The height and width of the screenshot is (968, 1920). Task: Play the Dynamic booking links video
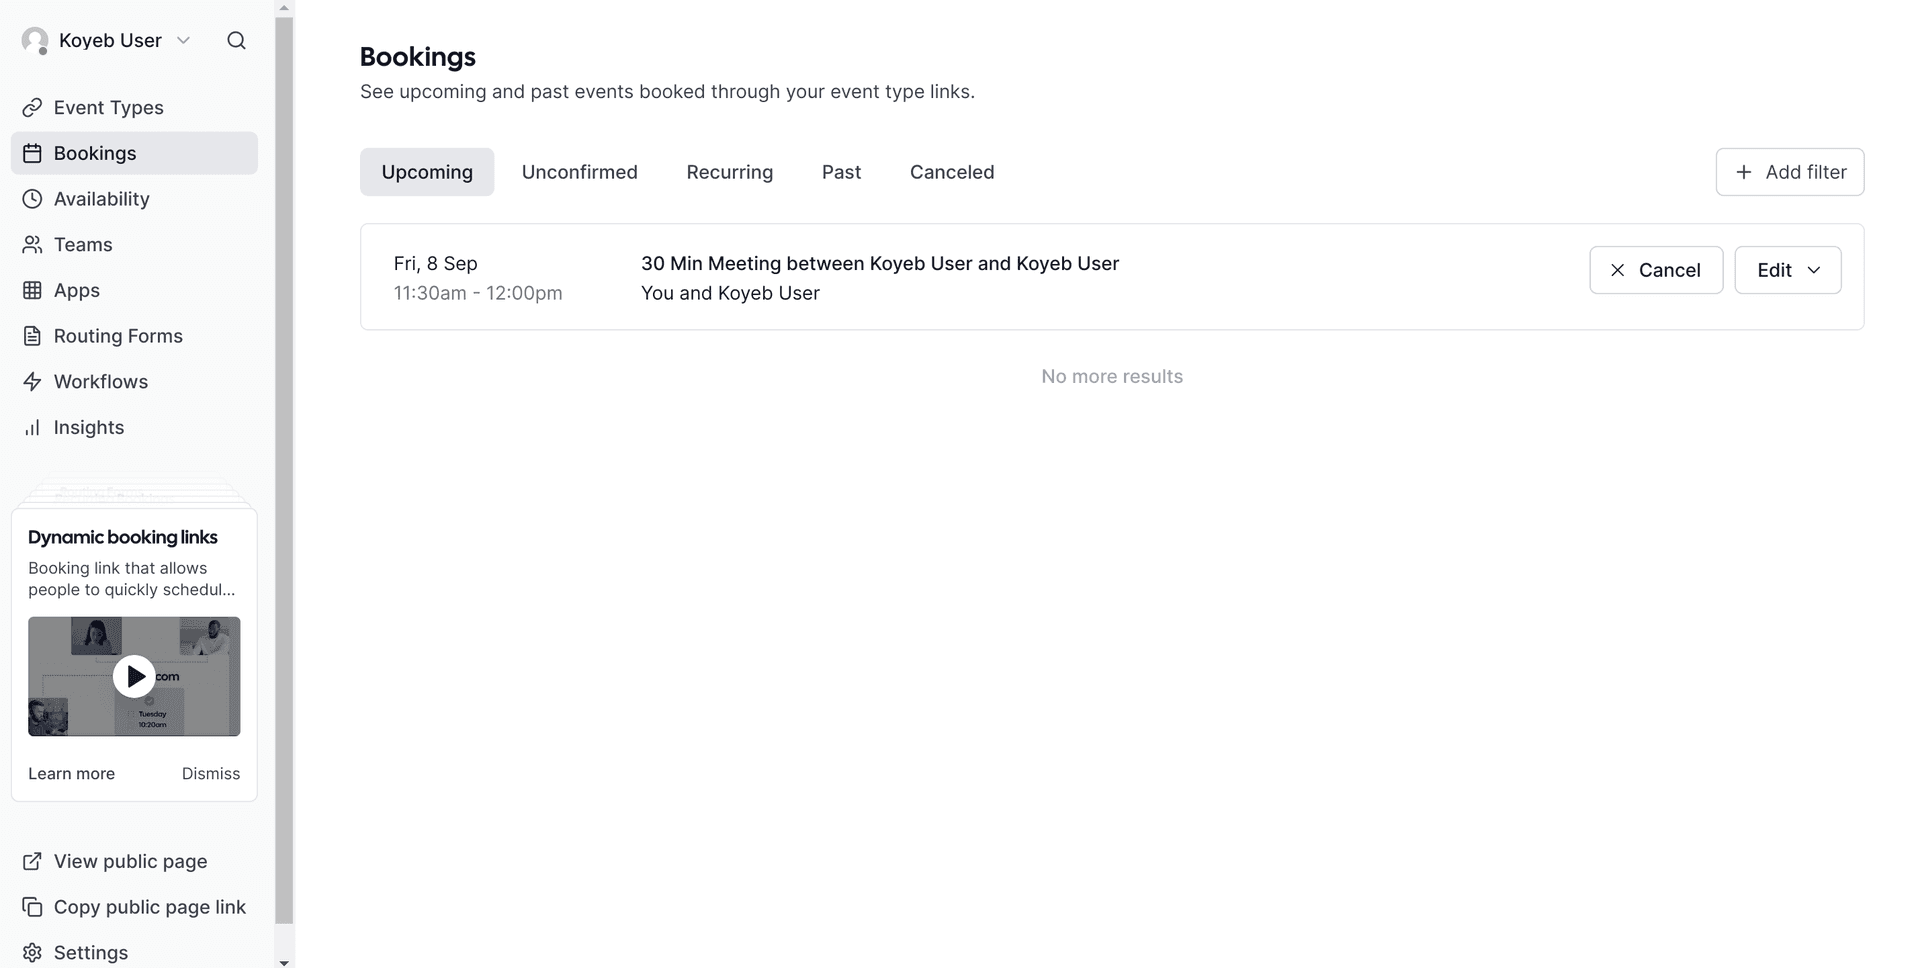pos(134,676)
